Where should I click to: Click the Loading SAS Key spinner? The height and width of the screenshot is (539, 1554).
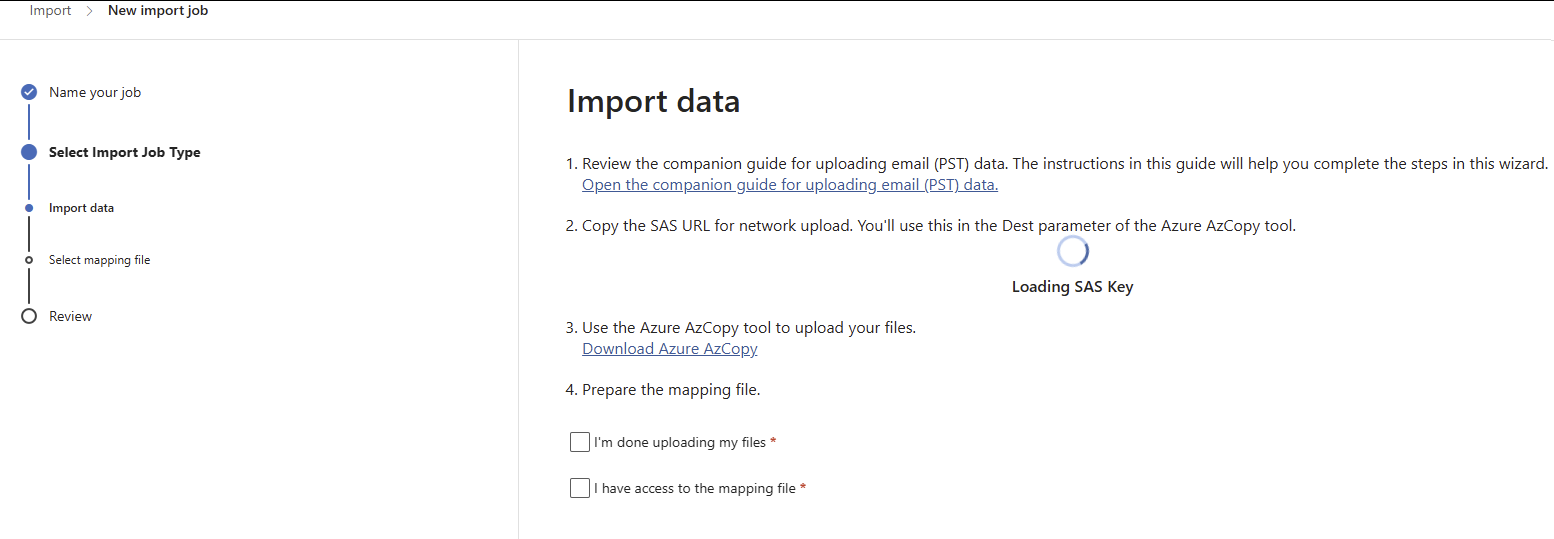1072,252
